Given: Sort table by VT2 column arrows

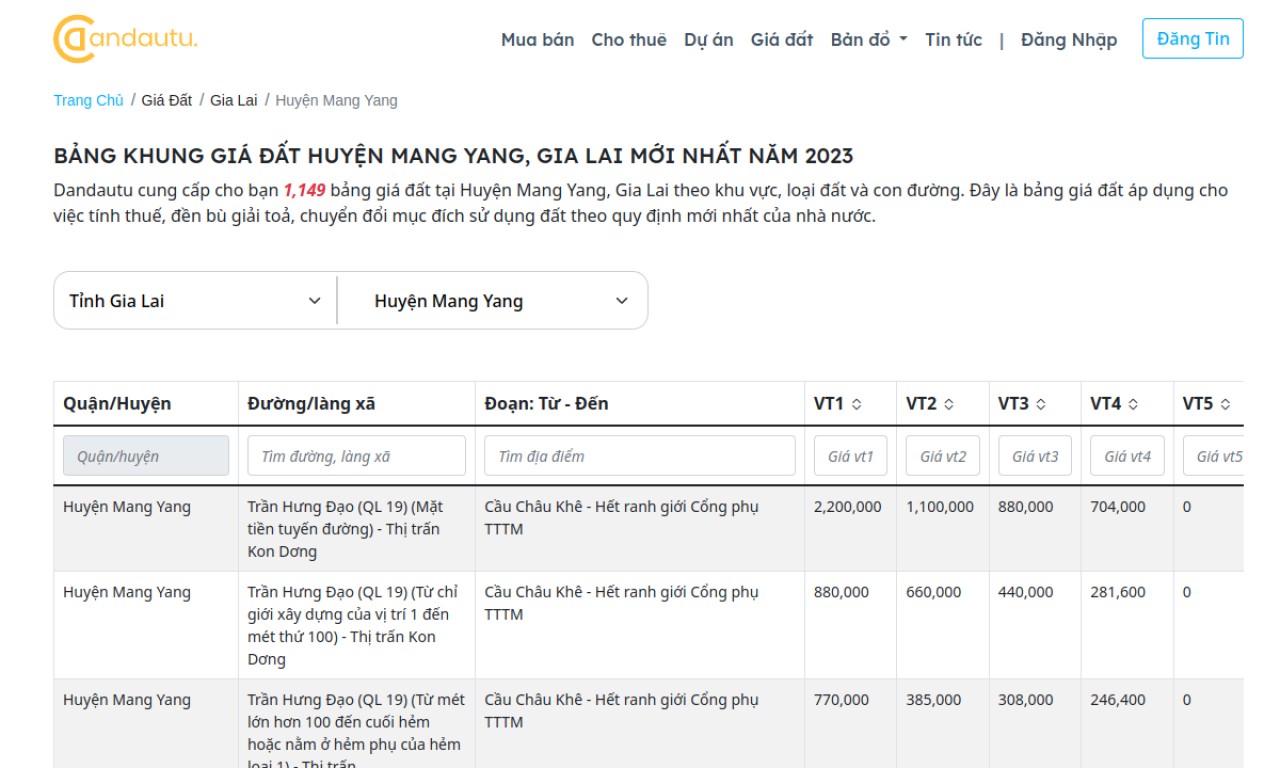Looking at the screenshot, I should pyautogui.click(x=949, y=404).
